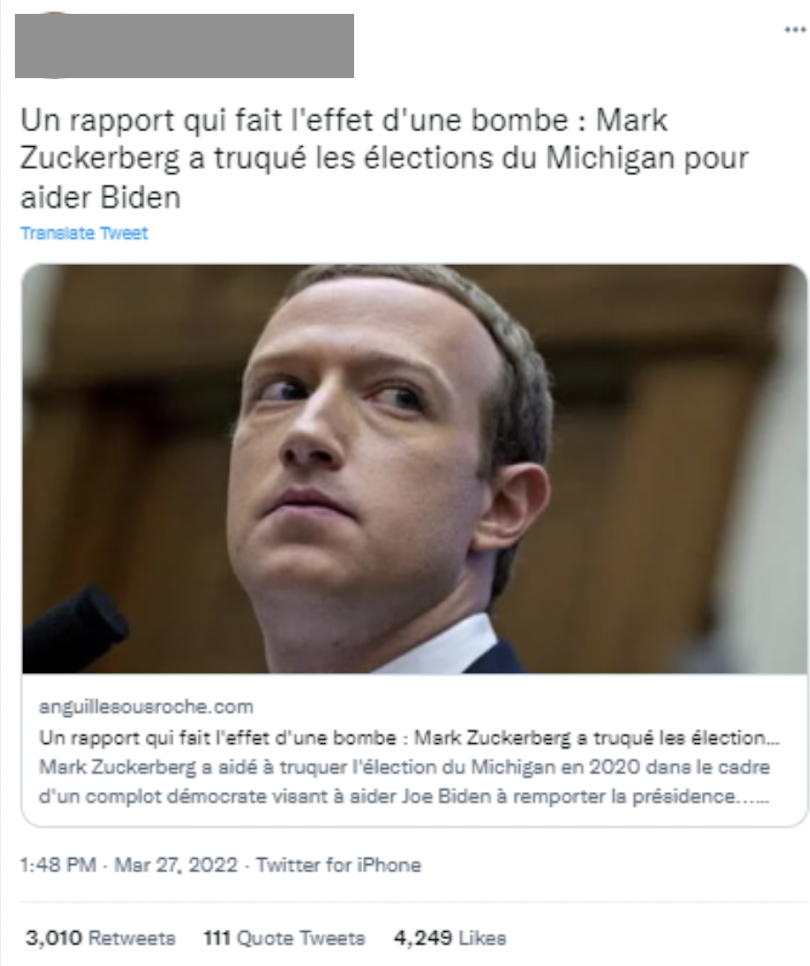Click the Likes count number 4,249

coord(423,938)
